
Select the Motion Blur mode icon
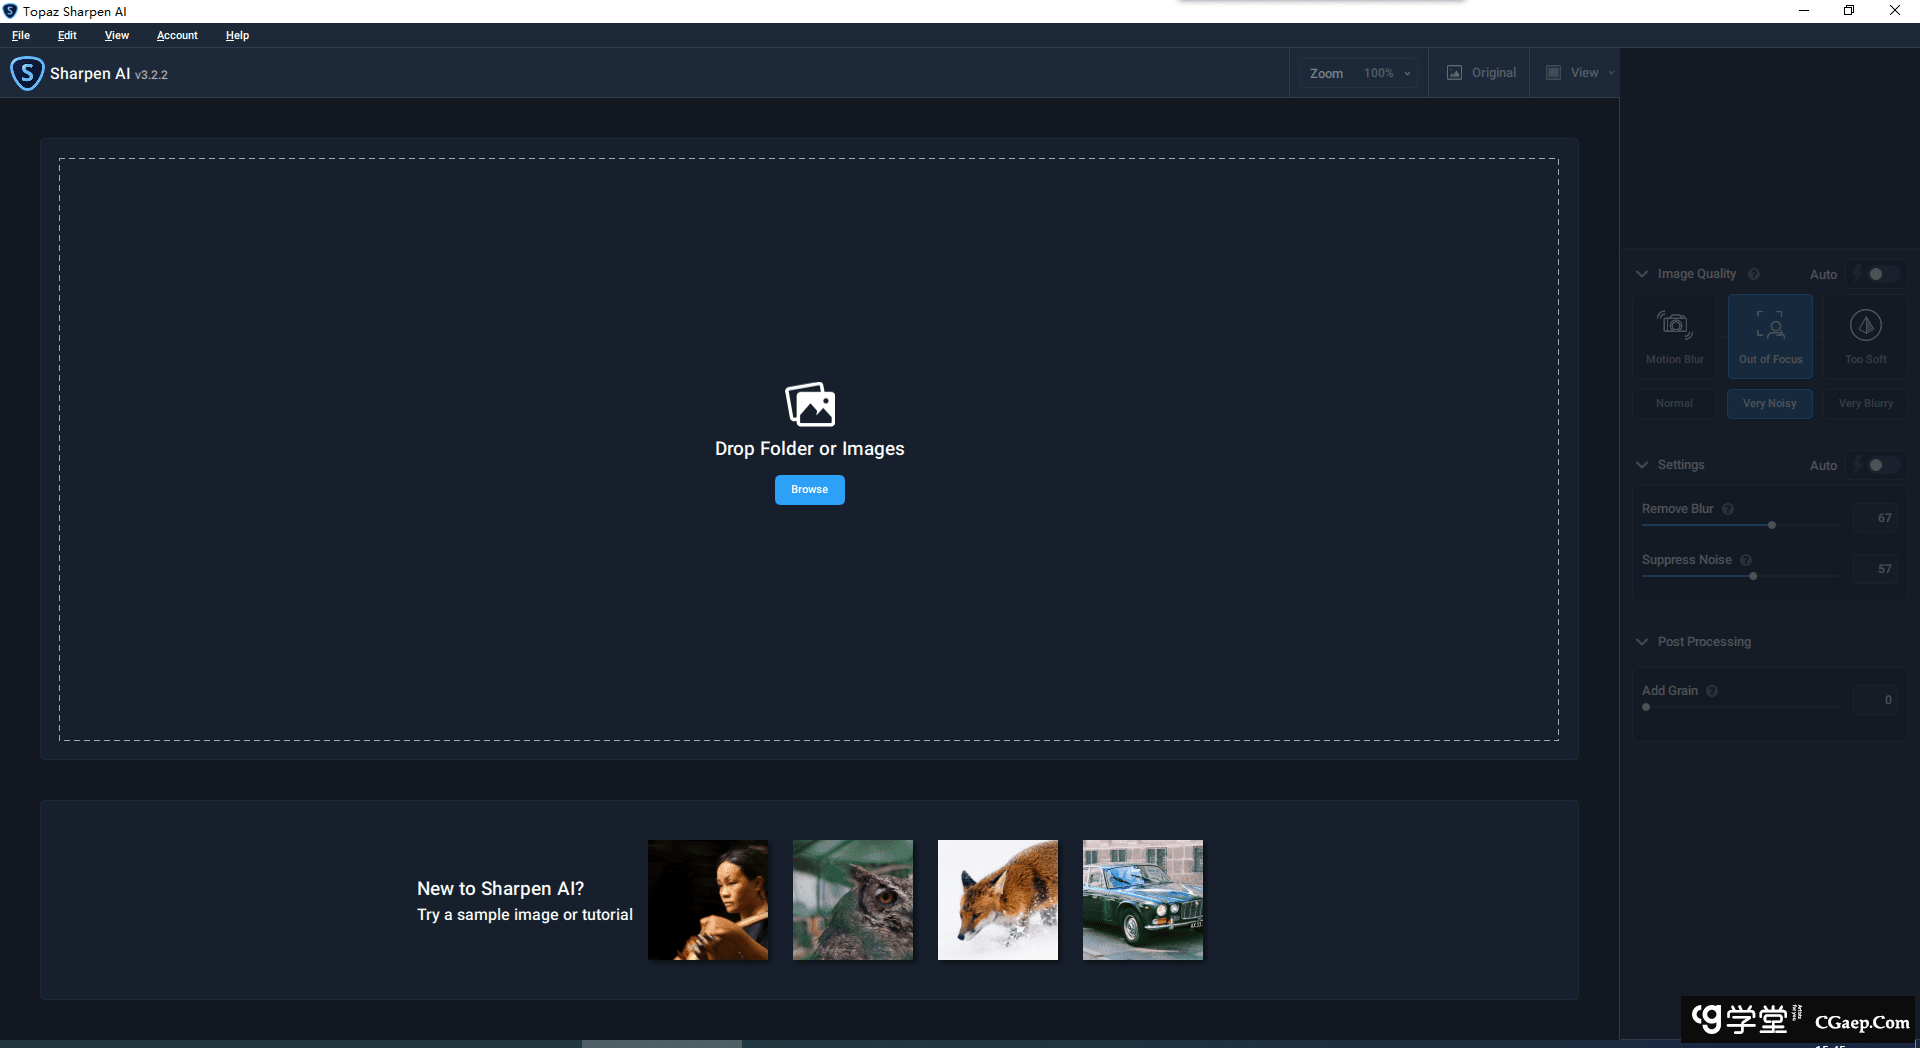pyautogui.click(x=1674, y=325)
